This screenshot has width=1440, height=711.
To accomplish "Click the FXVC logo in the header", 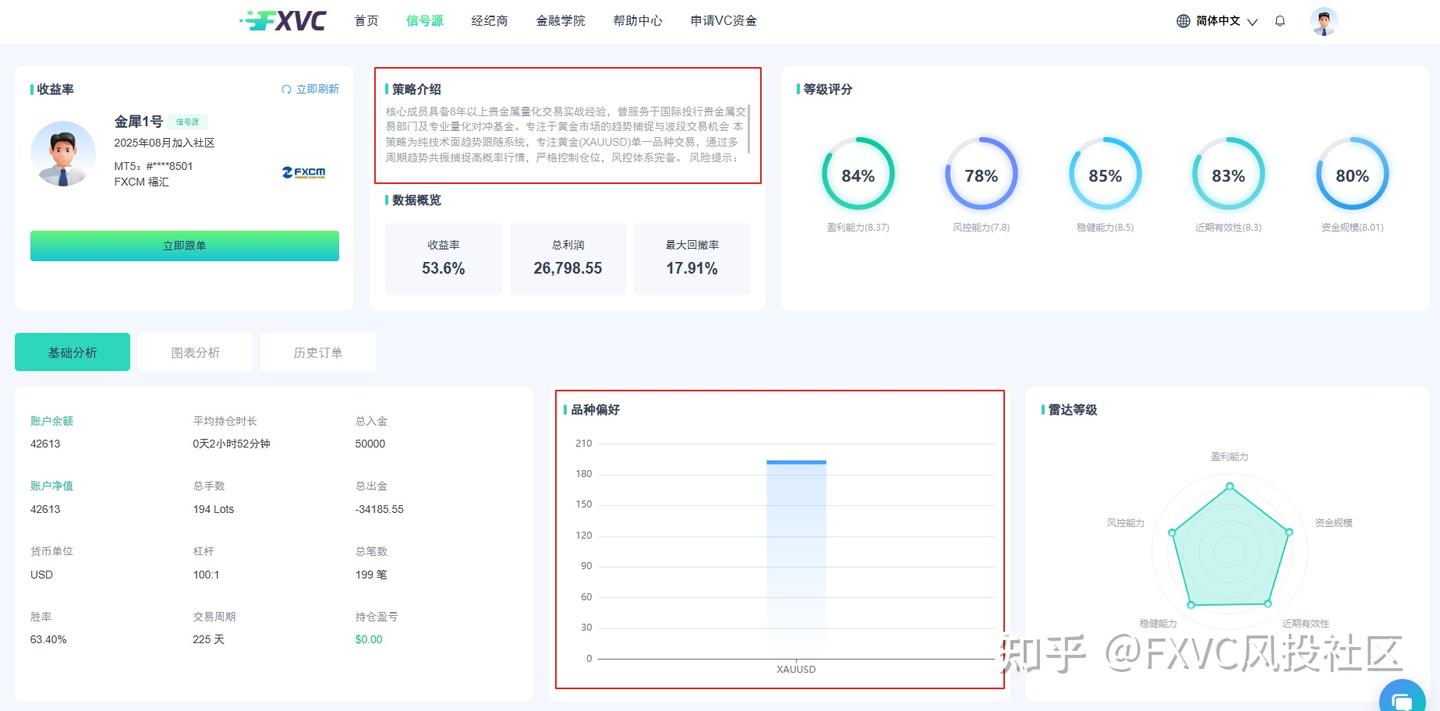I will point(283,20).
